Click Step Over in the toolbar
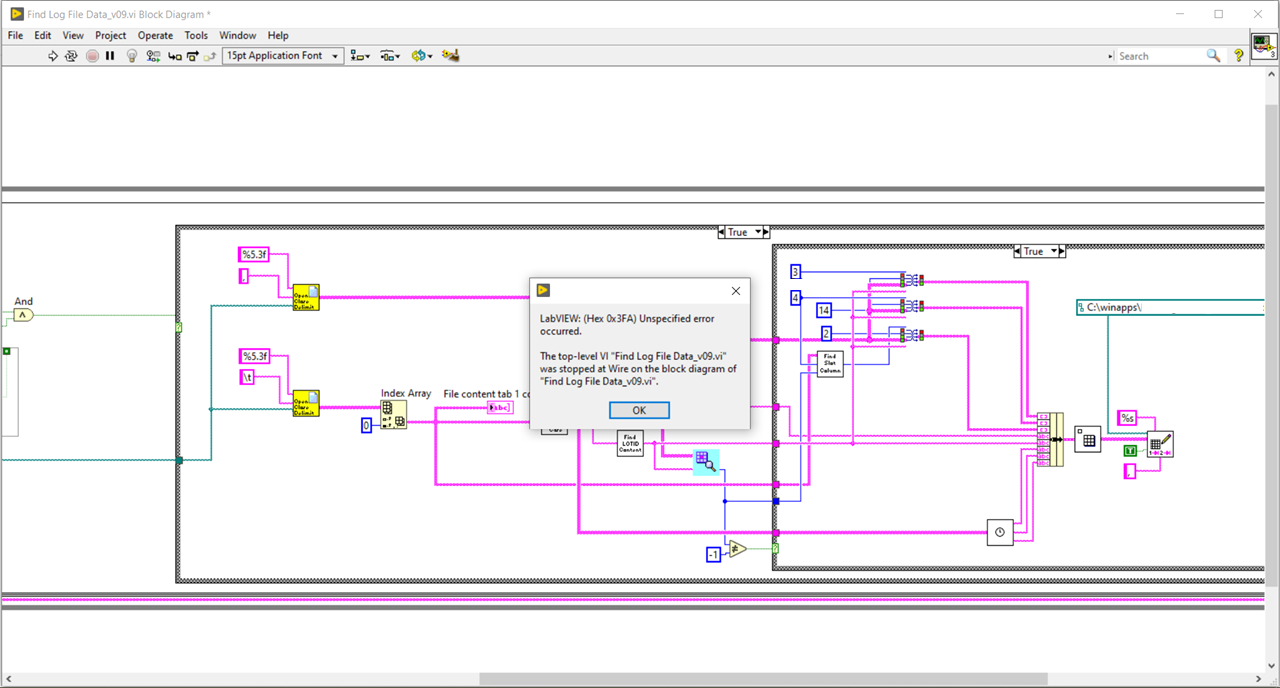The width and height of the screenshot is (1280, 688). coord(192,56)
